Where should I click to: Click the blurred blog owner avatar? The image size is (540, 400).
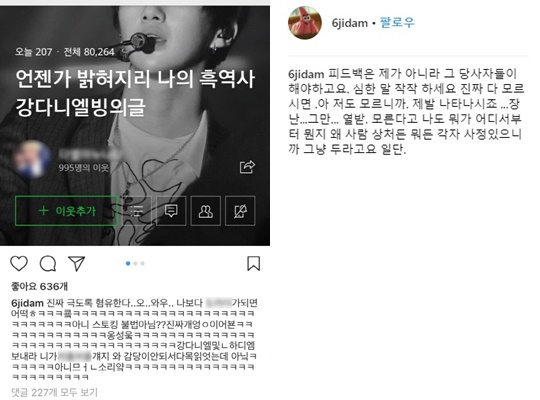(32, 160)
